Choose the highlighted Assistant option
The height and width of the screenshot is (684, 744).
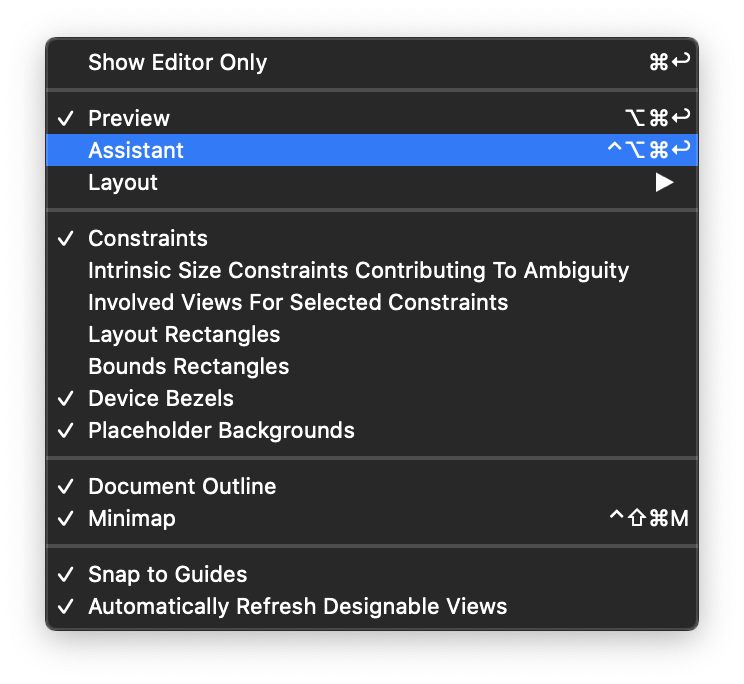tap(372, 150)
